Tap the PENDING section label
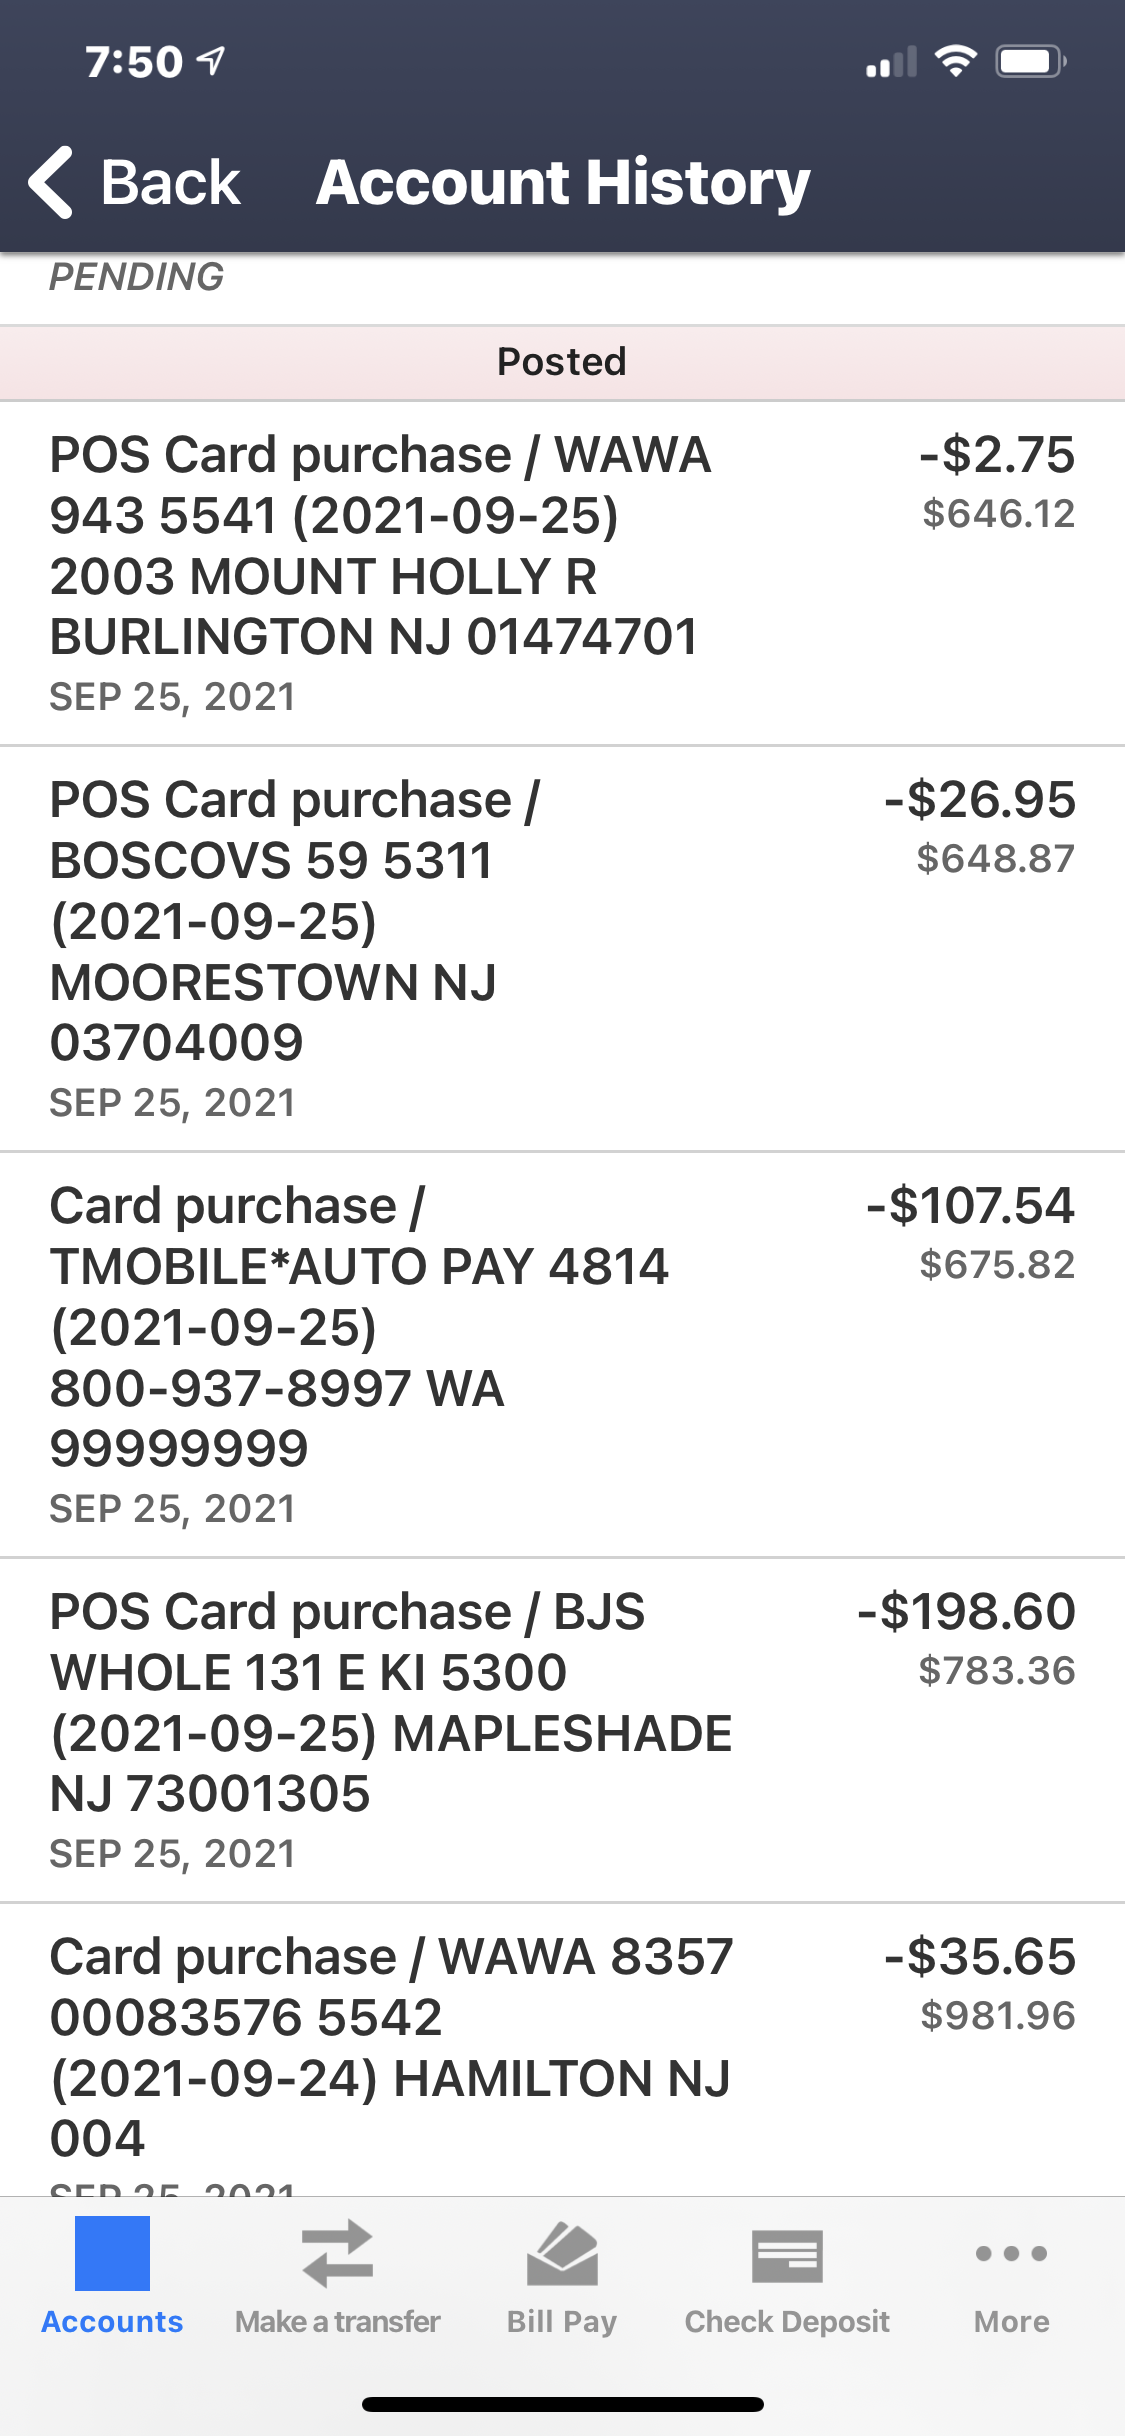The height and width of the screenshot is (2436, 1125). pyautogui.click(x=137, y=277)
